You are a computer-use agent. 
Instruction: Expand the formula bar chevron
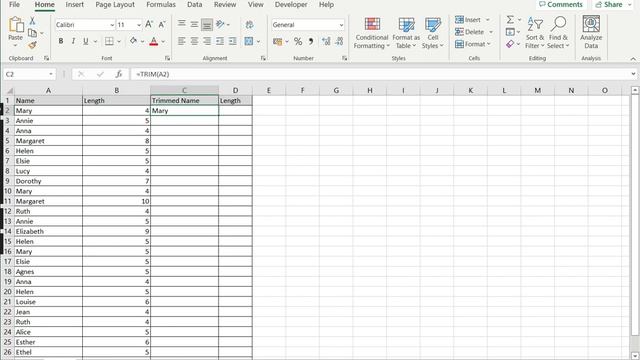(633, 74)
